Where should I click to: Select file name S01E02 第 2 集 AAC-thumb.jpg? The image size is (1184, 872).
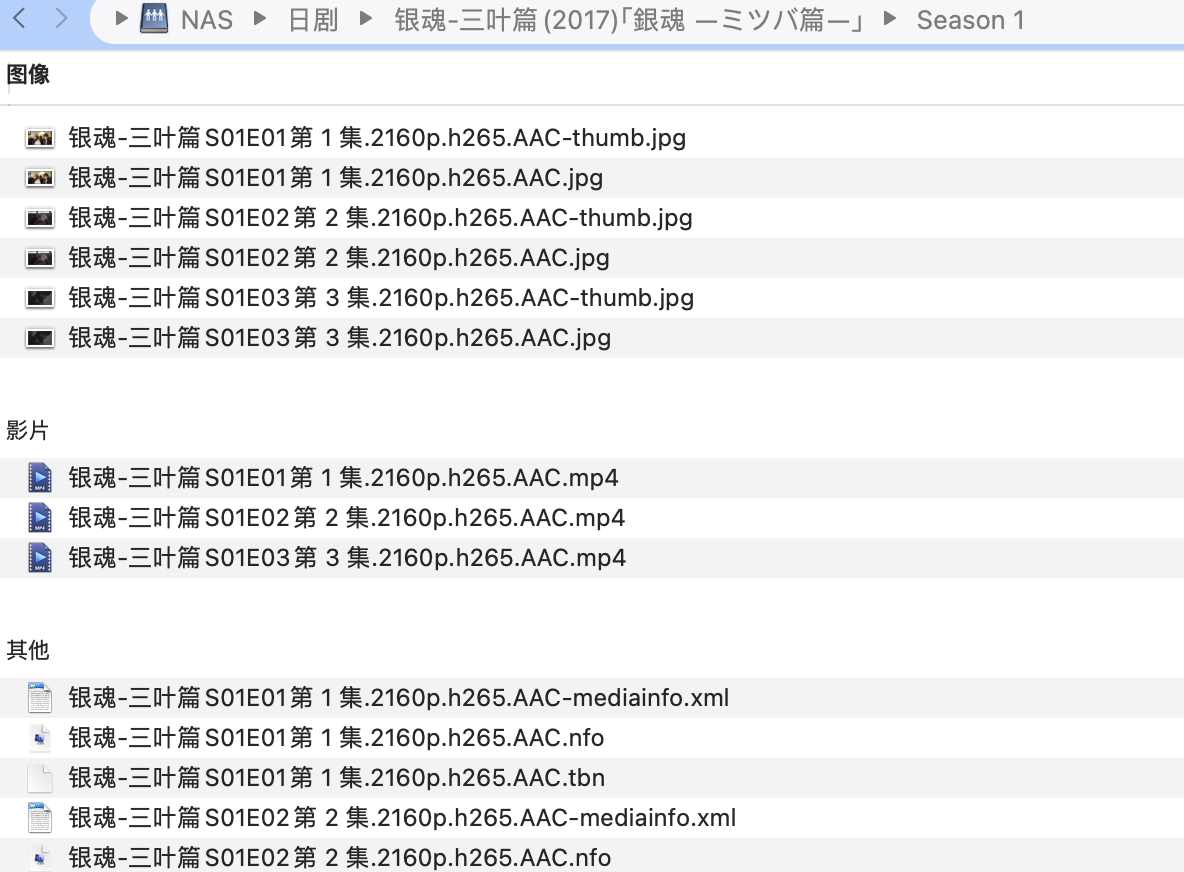(x=380, y=217)
